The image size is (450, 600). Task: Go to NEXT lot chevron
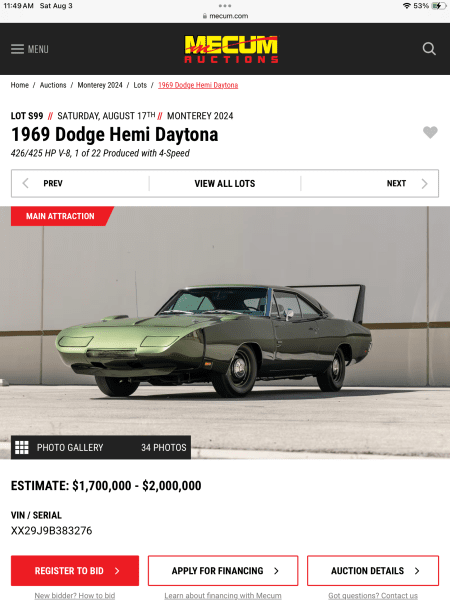[424, 184]
